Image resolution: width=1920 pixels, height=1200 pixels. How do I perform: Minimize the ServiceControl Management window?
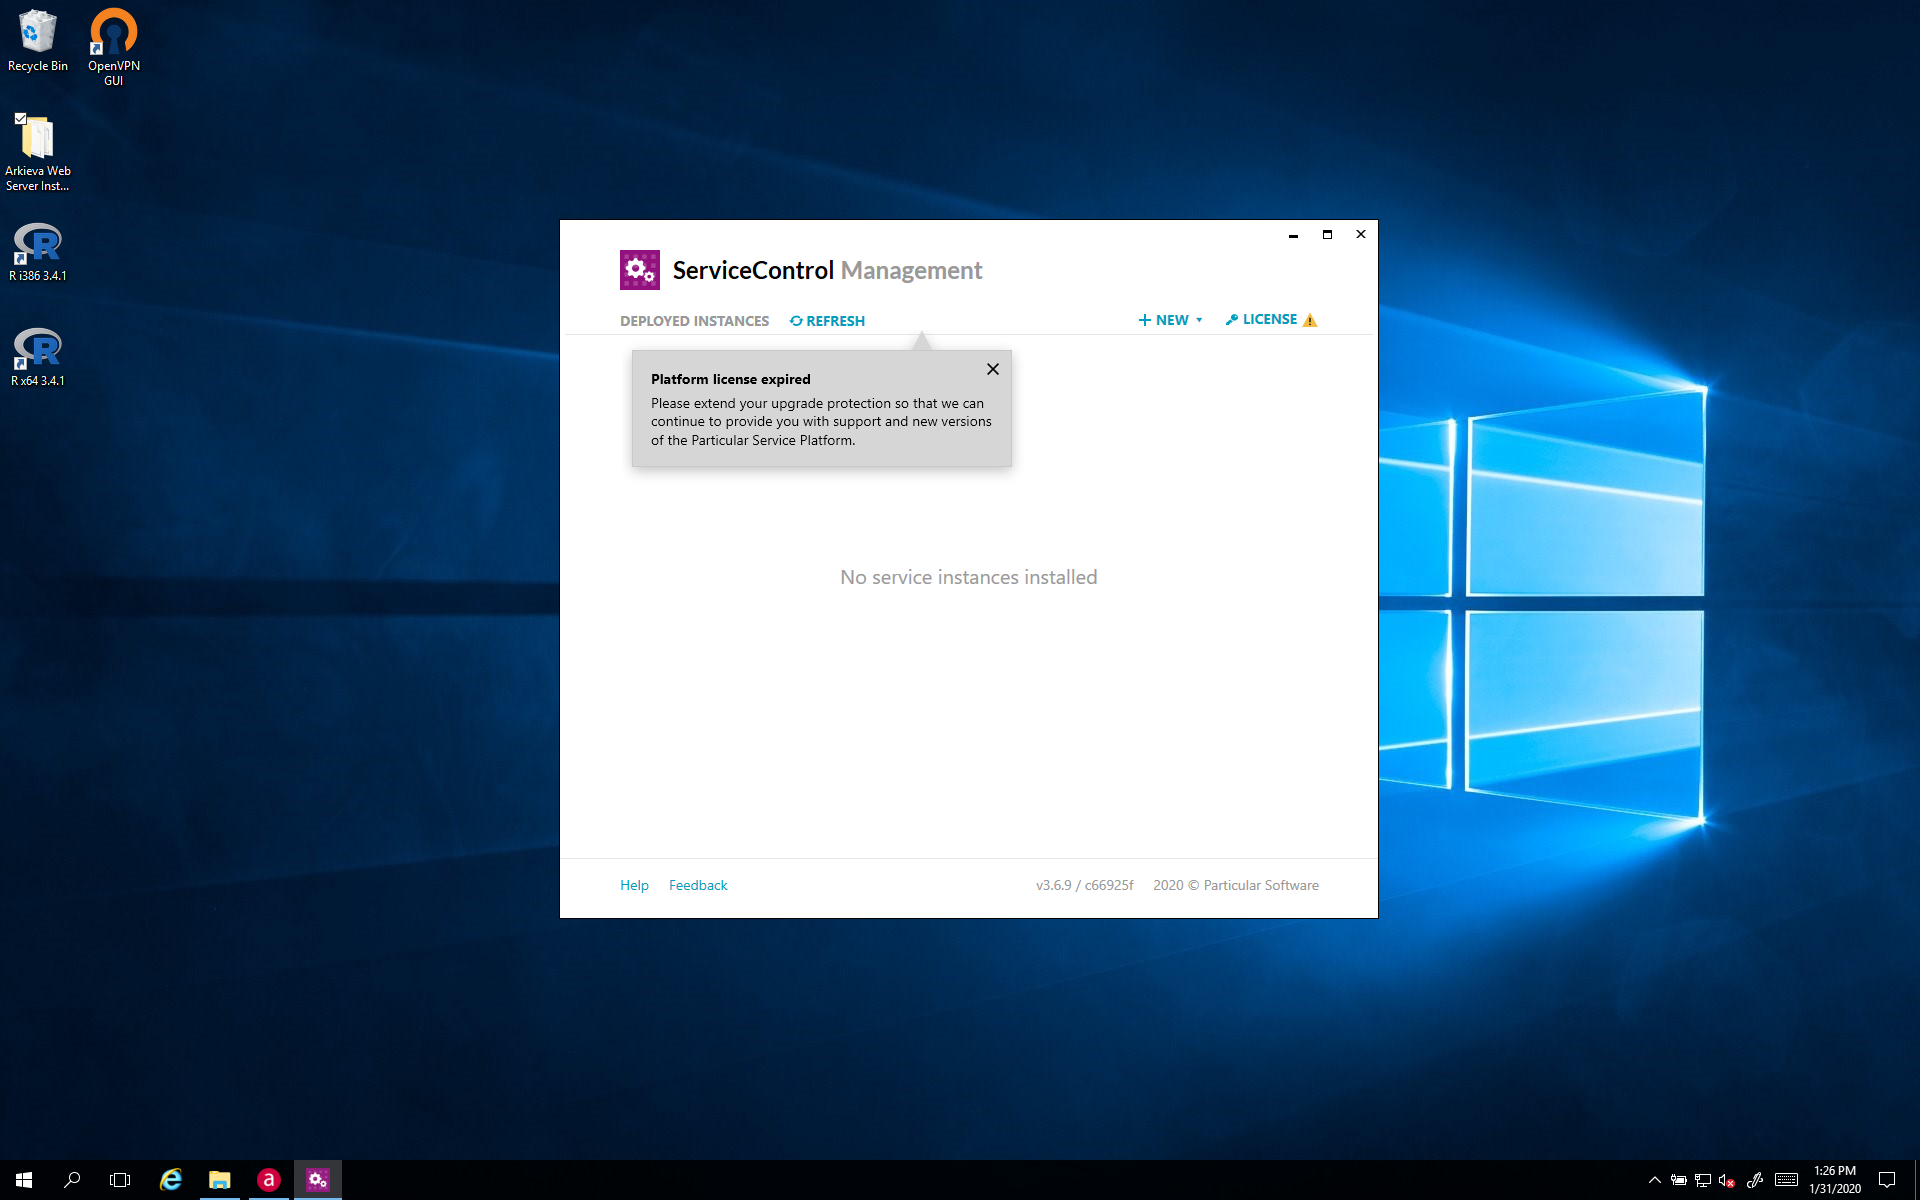(1293, 235)
